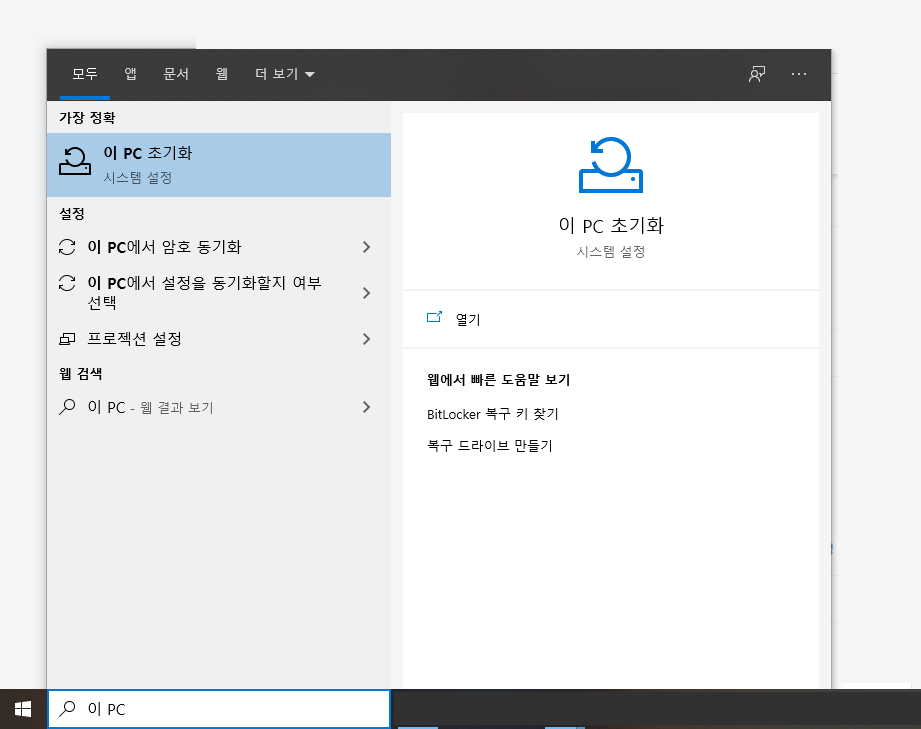Switch to the 웹 tab
921x729 pixels.
coord(221,74)
